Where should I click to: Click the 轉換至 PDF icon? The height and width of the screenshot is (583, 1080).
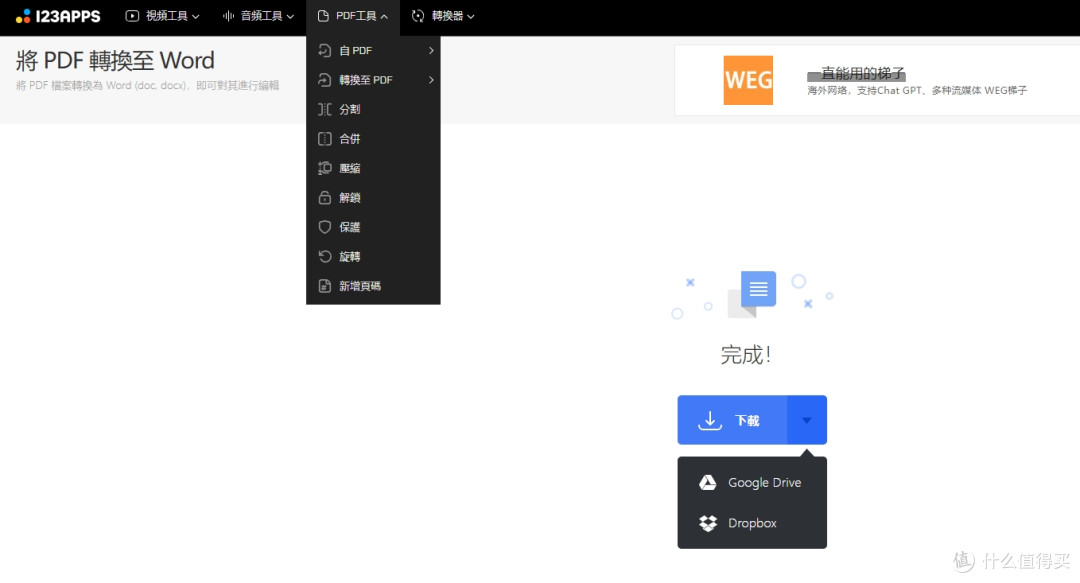(x=324, y=80)
